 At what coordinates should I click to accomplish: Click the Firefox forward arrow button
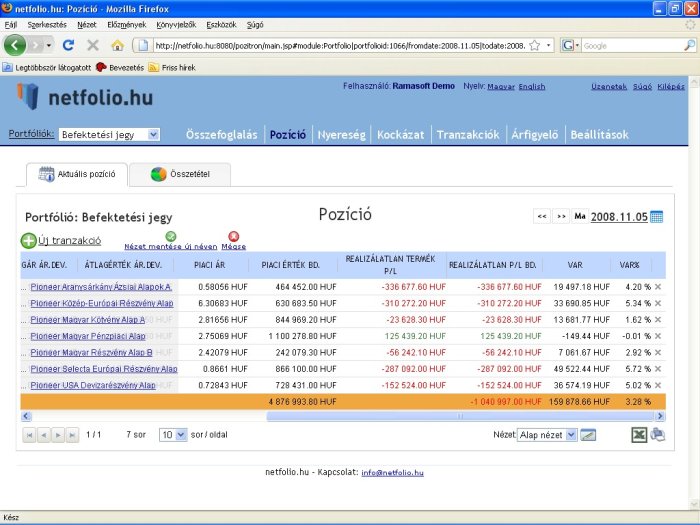[x=36, y=45]
